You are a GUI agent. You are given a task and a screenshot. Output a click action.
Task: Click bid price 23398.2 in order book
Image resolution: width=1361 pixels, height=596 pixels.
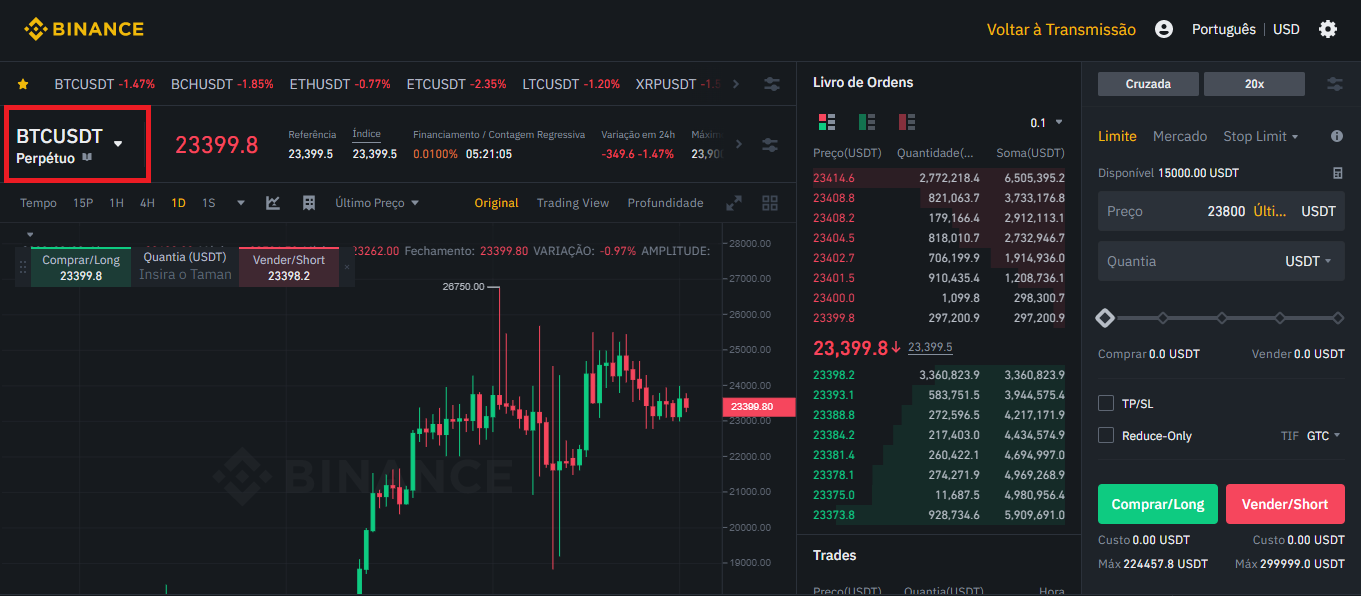834,375
